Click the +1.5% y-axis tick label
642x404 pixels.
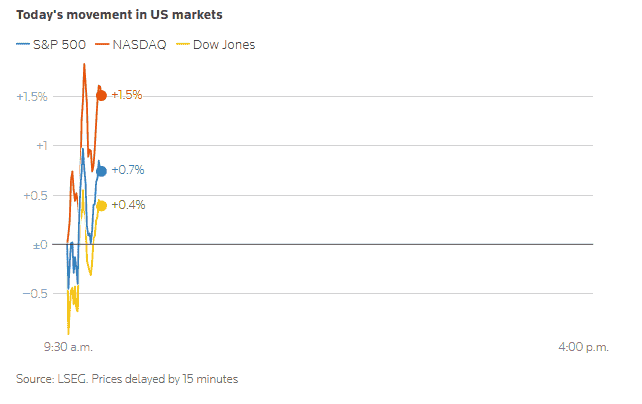31,96
